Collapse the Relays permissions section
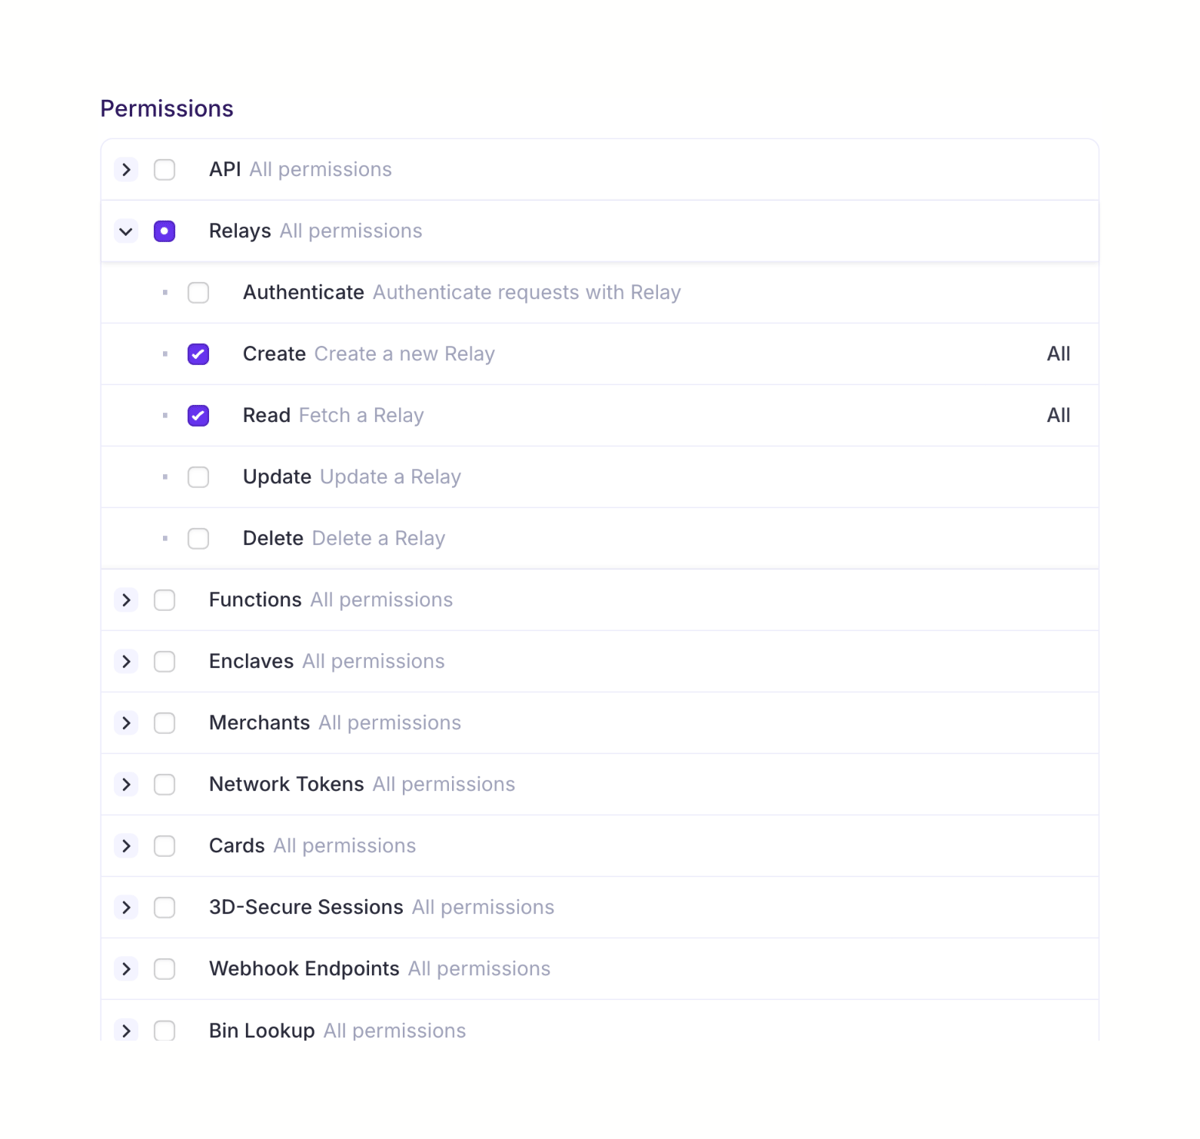The height and width of the screenshot is (1139, 1200). pyautogui.click(x=126, y=230)
